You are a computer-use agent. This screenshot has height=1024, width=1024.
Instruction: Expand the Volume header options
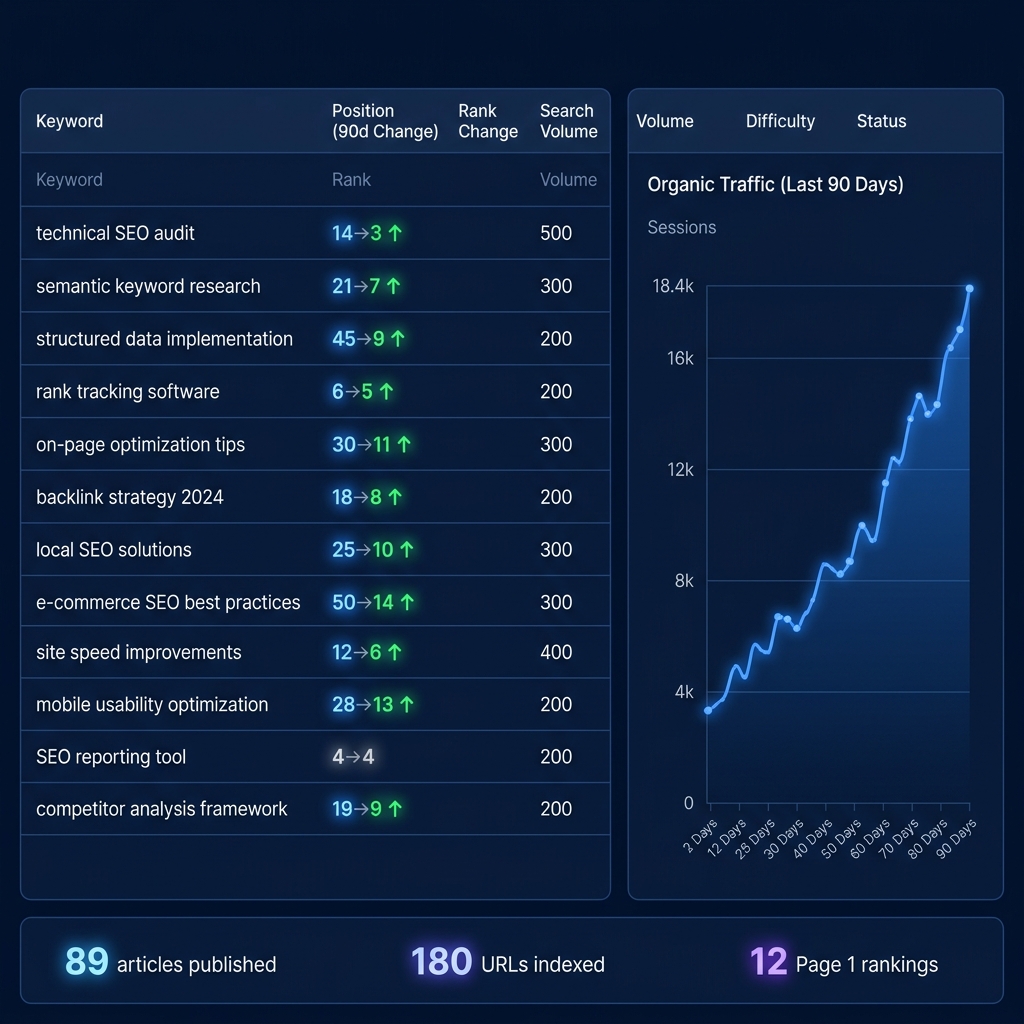click(665, 121)
